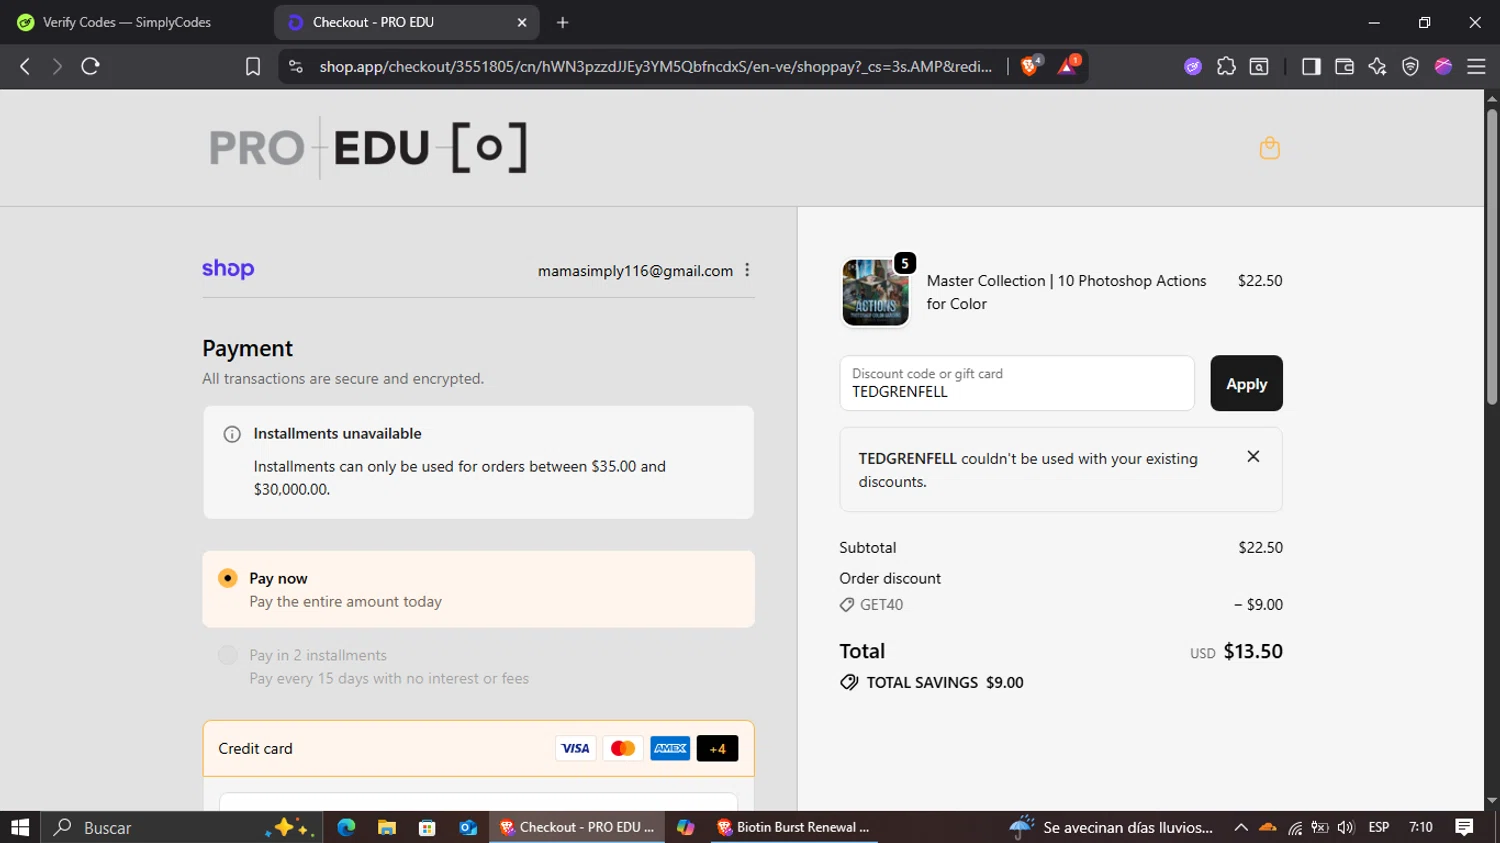
Task: Open Brave Rewards triangle icon
Action: pos(1068,66)
